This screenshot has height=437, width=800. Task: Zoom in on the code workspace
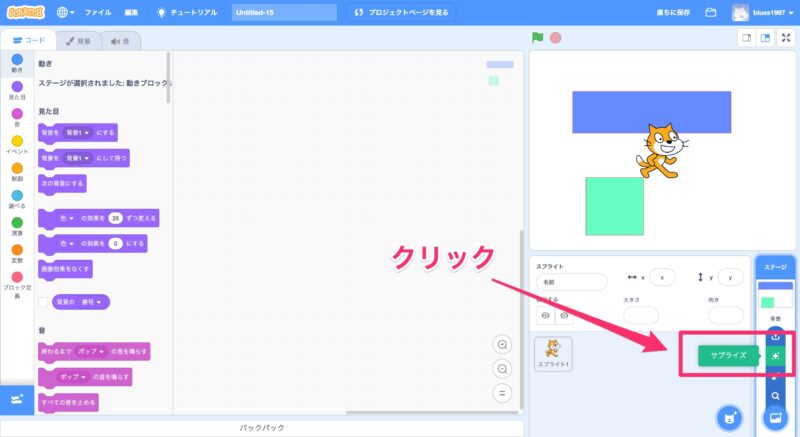click(x=502, y=344)
